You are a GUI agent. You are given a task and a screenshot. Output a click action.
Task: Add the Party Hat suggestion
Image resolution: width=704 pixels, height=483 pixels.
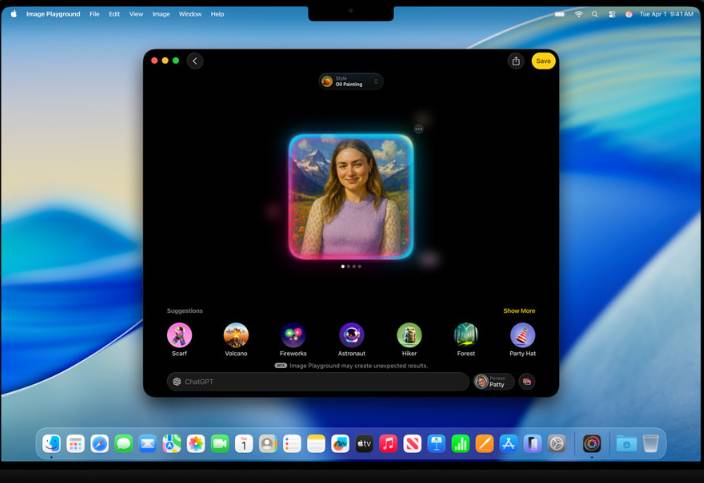coord(523,340)
